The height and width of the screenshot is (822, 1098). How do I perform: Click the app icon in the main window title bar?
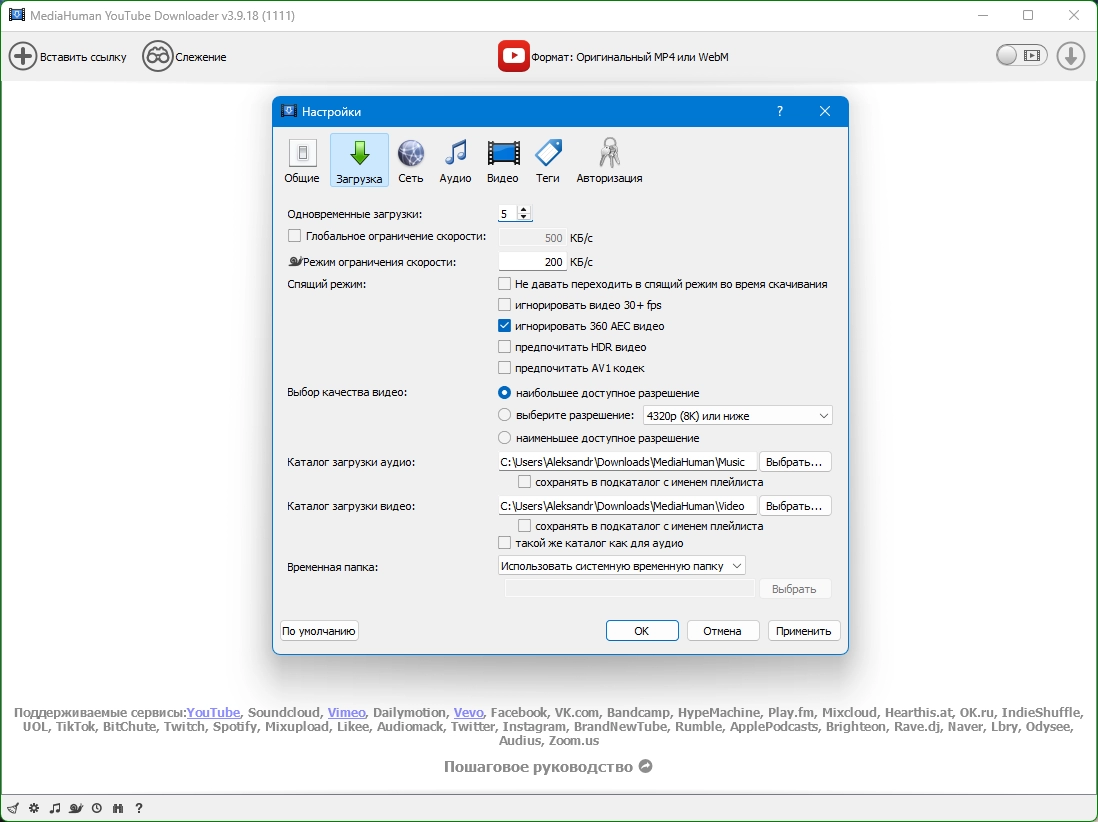point(16,15)
